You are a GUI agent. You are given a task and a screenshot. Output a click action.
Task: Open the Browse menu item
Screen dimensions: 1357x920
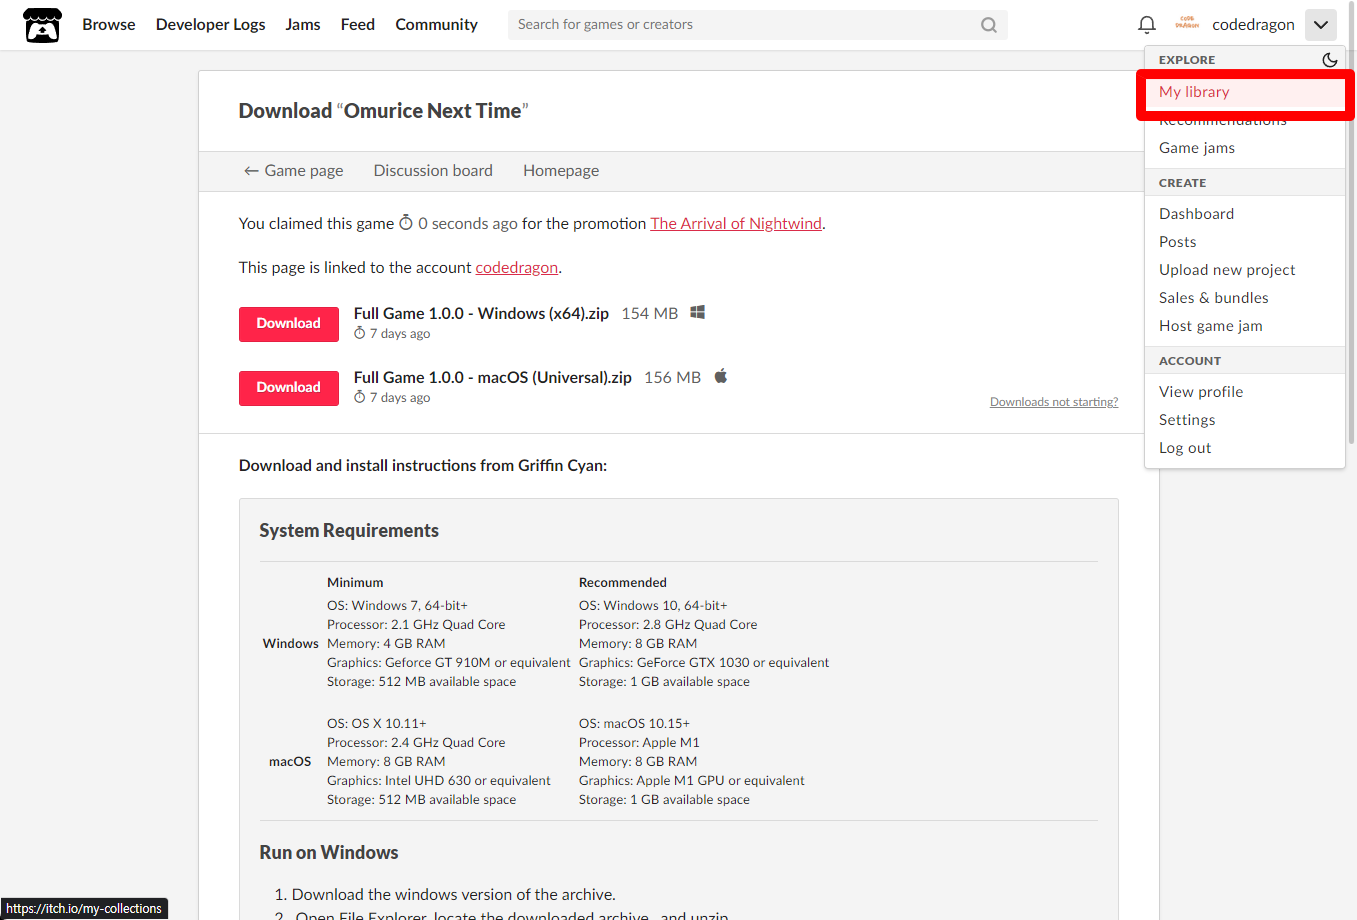[x=109, y=24]
